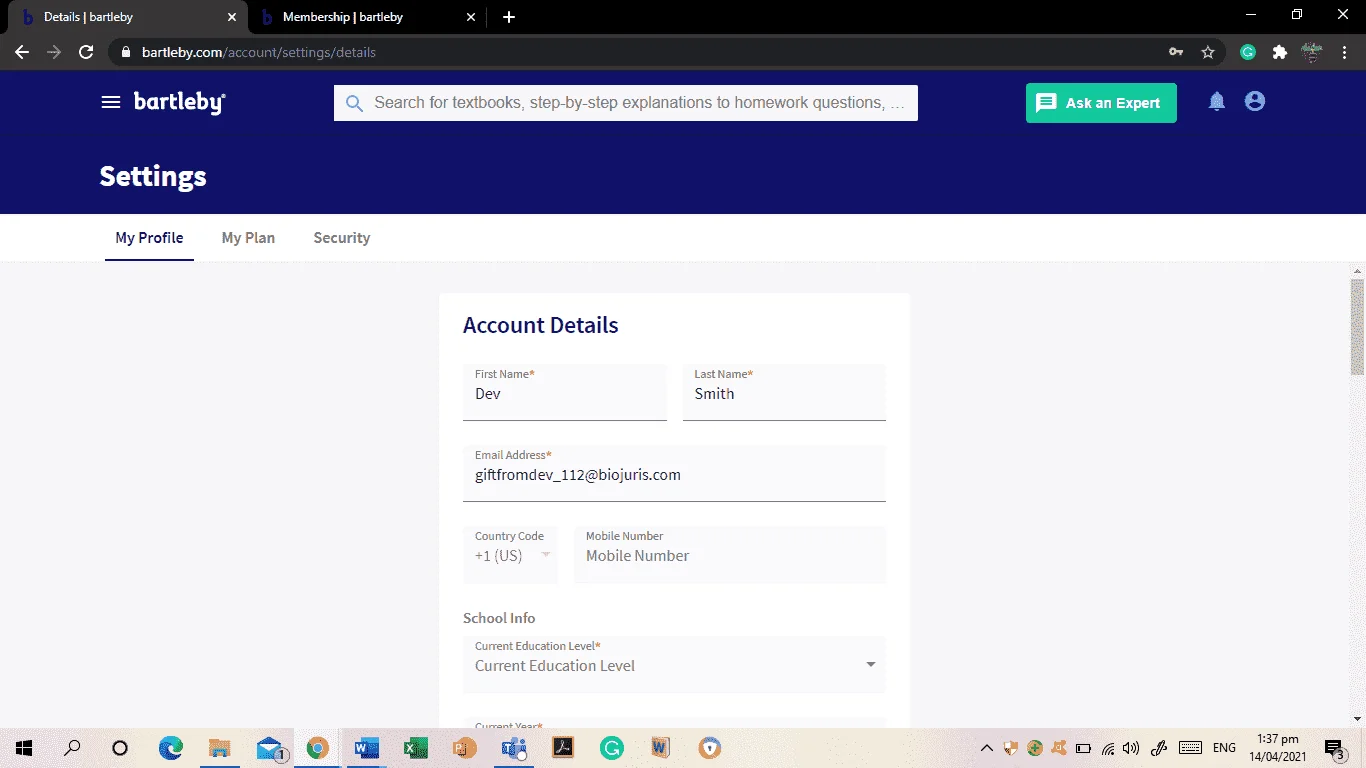Open the Extensions puzzle icon
Screen dimensions: 1366x768
[x=1279, y=52]
